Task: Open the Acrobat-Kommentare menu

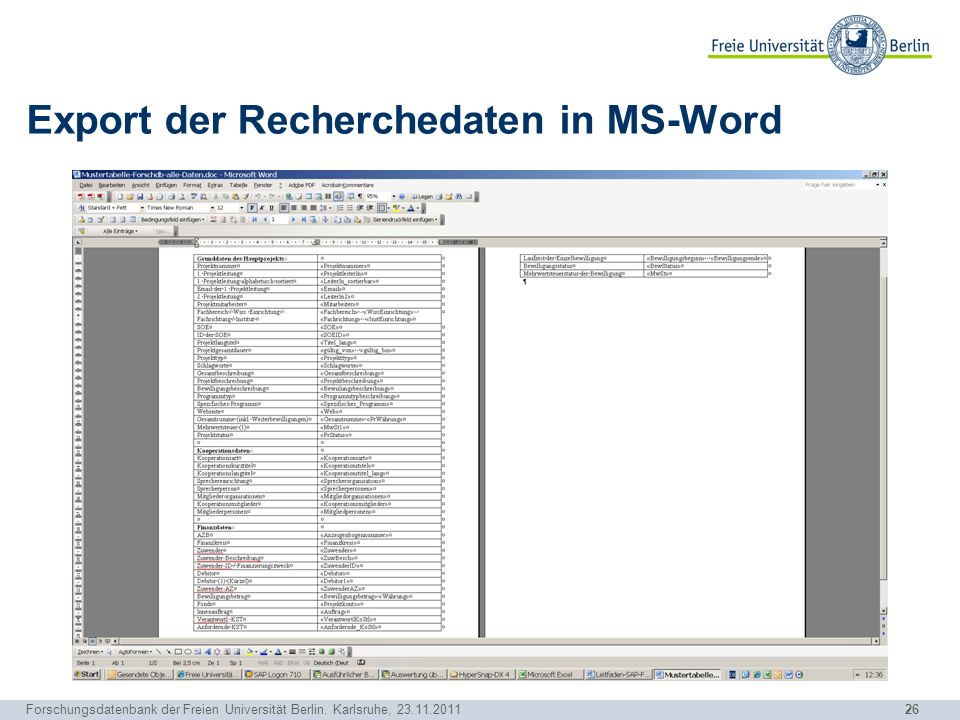Action: click(x=348, y=185)
